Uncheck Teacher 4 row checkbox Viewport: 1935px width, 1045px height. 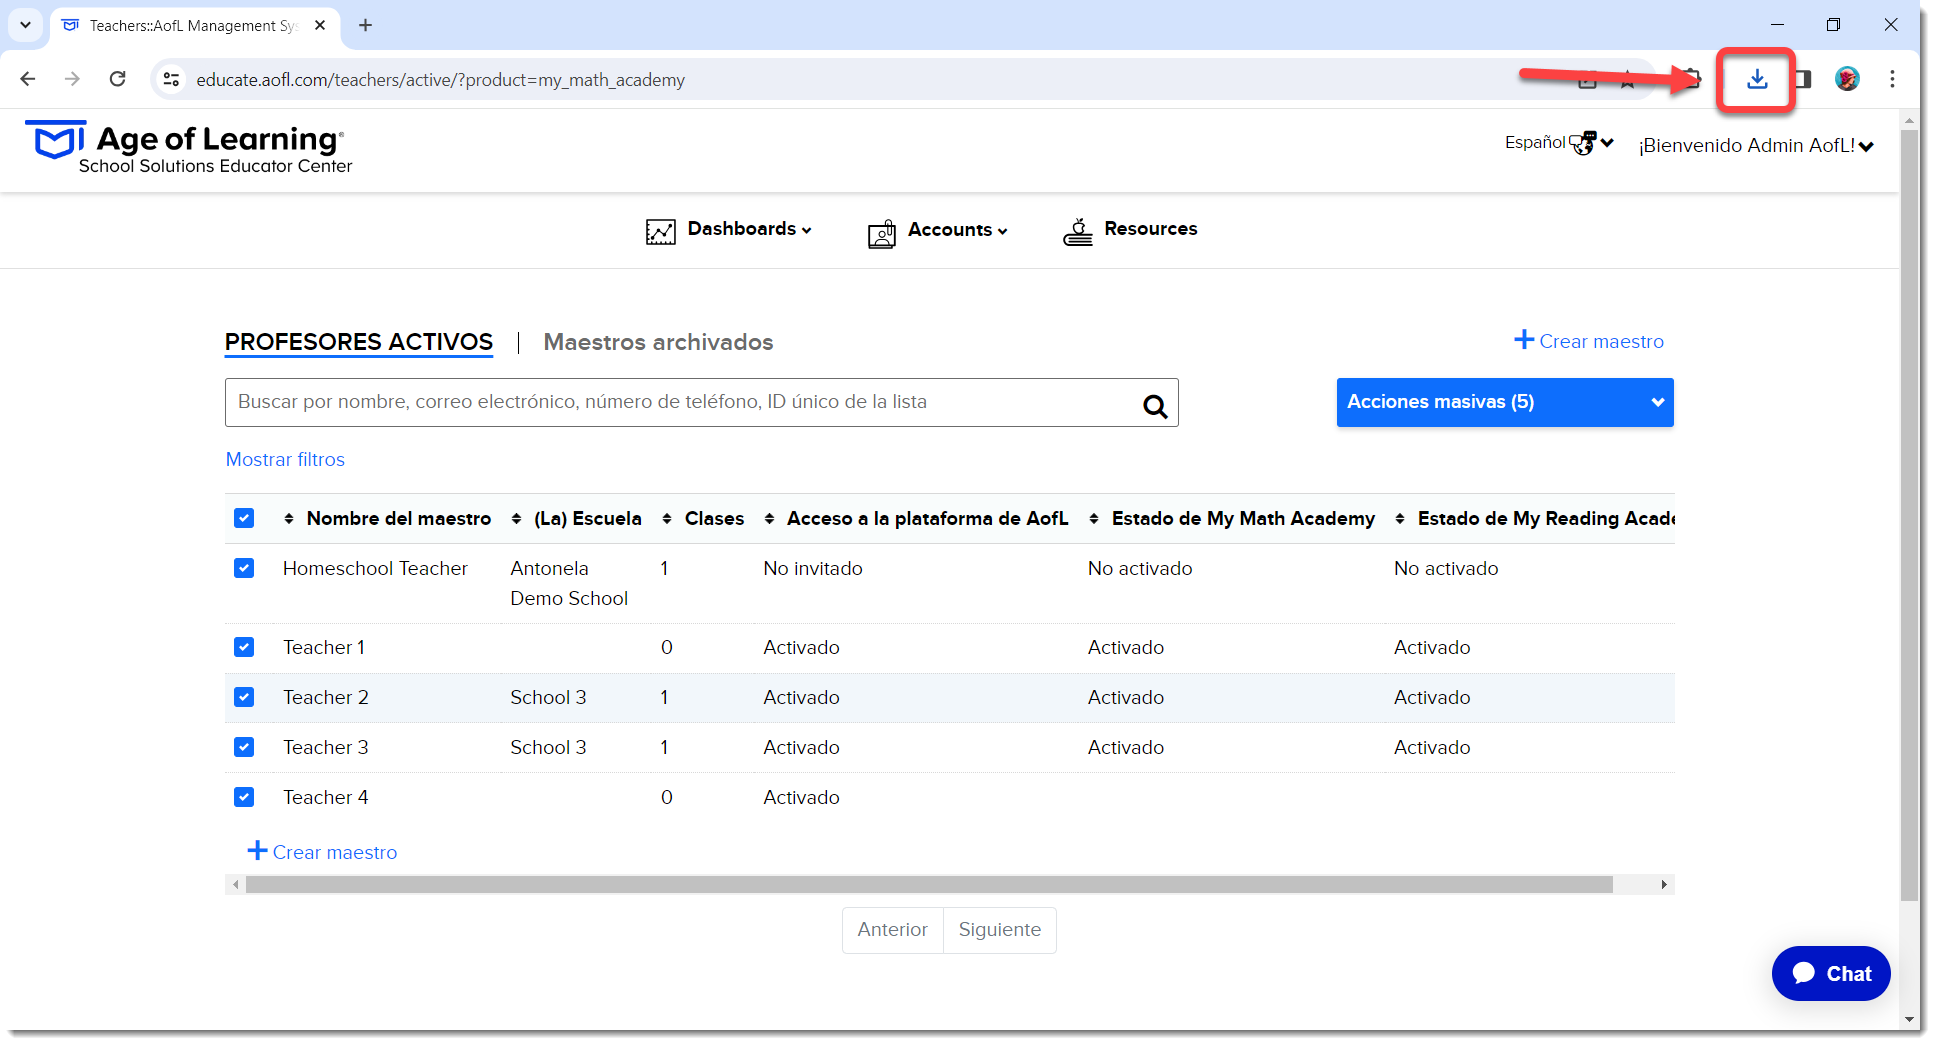(x=244, y=797)
